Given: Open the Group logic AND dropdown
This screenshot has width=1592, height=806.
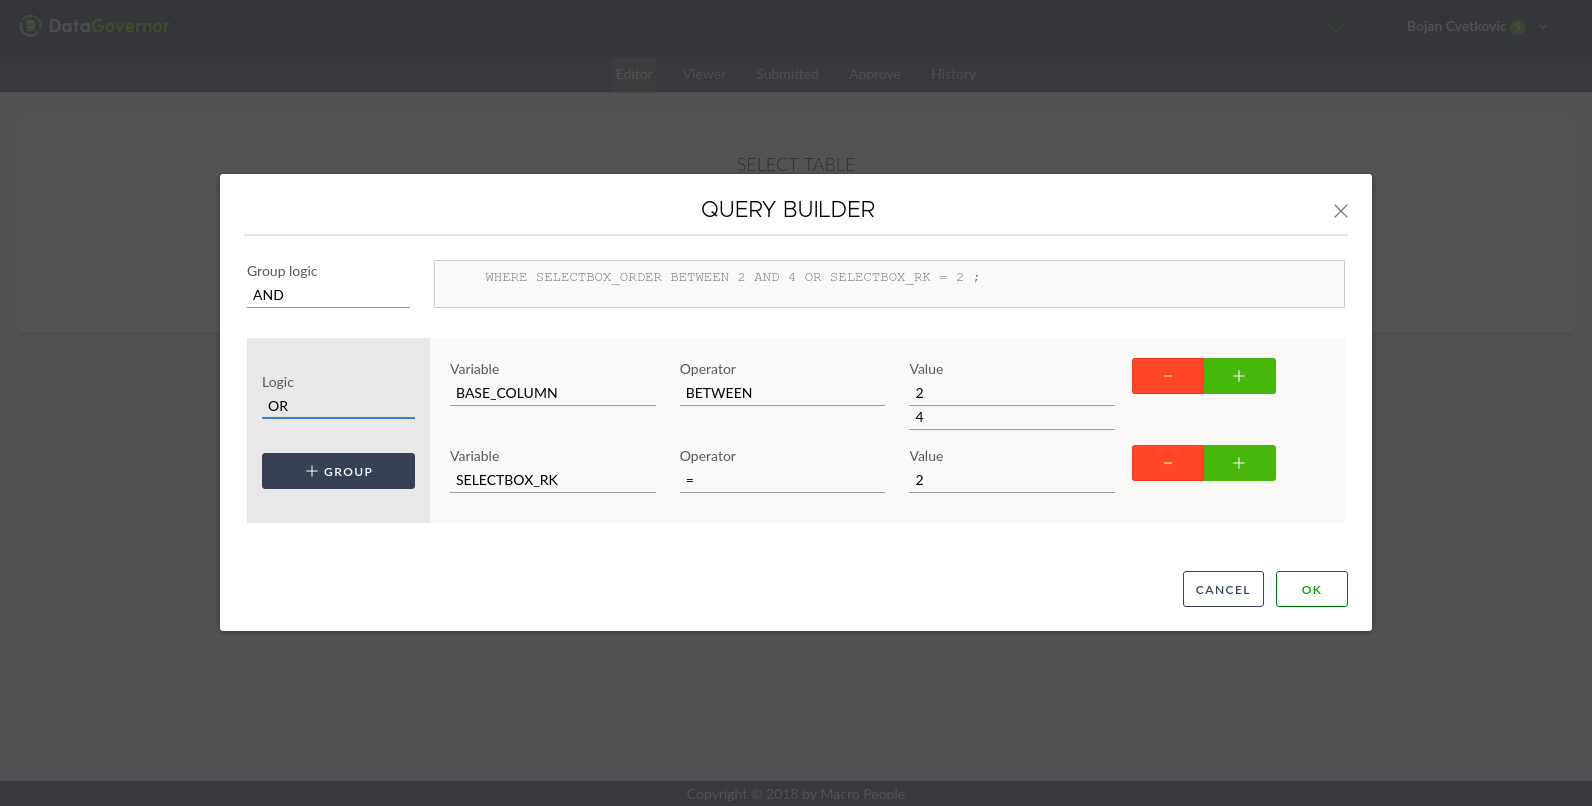Looking at the screenshot, I should [x=328, y=295].
